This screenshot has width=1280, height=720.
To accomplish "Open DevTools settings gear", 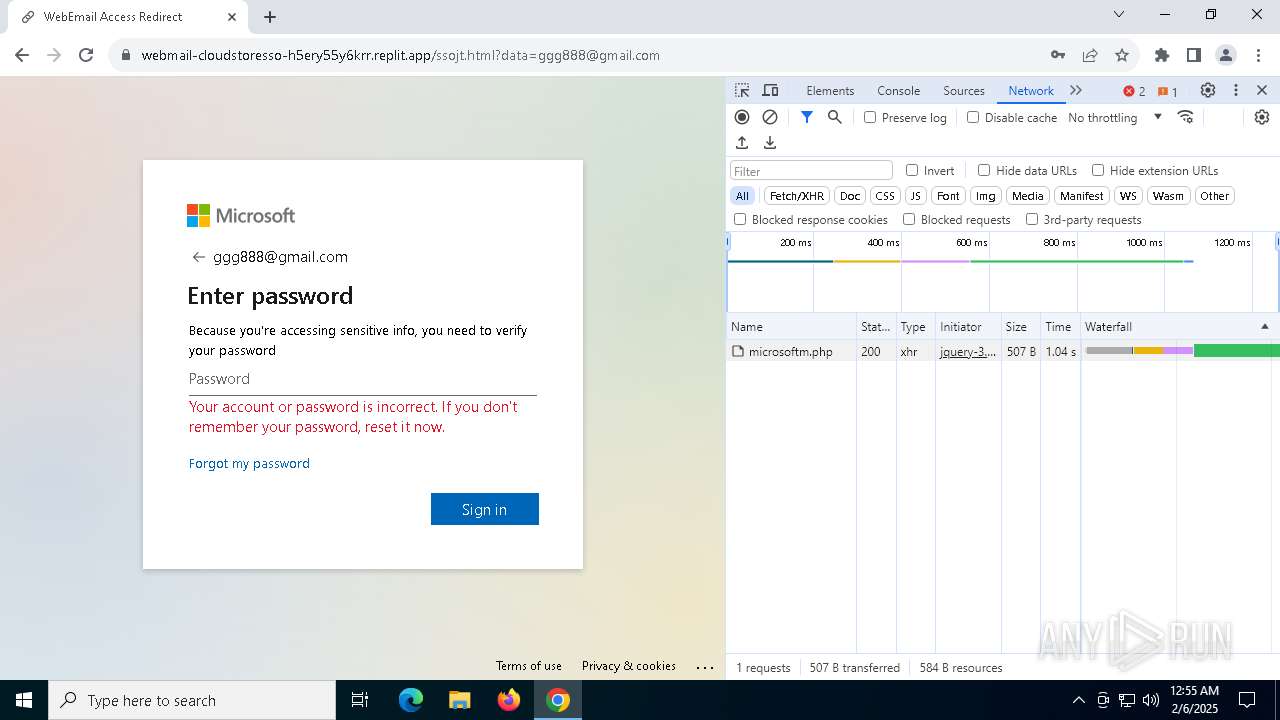I will point(1208,90).
